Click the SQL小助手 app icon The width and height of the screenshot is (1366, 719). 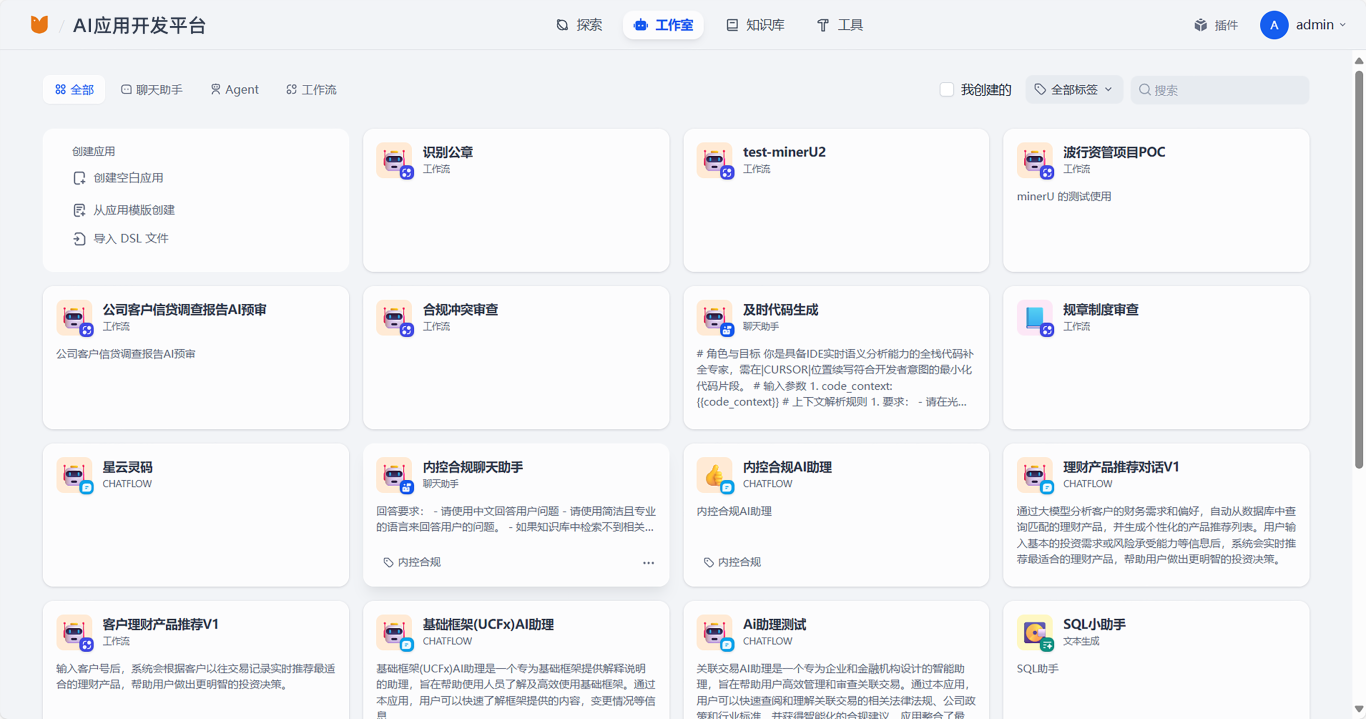coord(1034,632)
